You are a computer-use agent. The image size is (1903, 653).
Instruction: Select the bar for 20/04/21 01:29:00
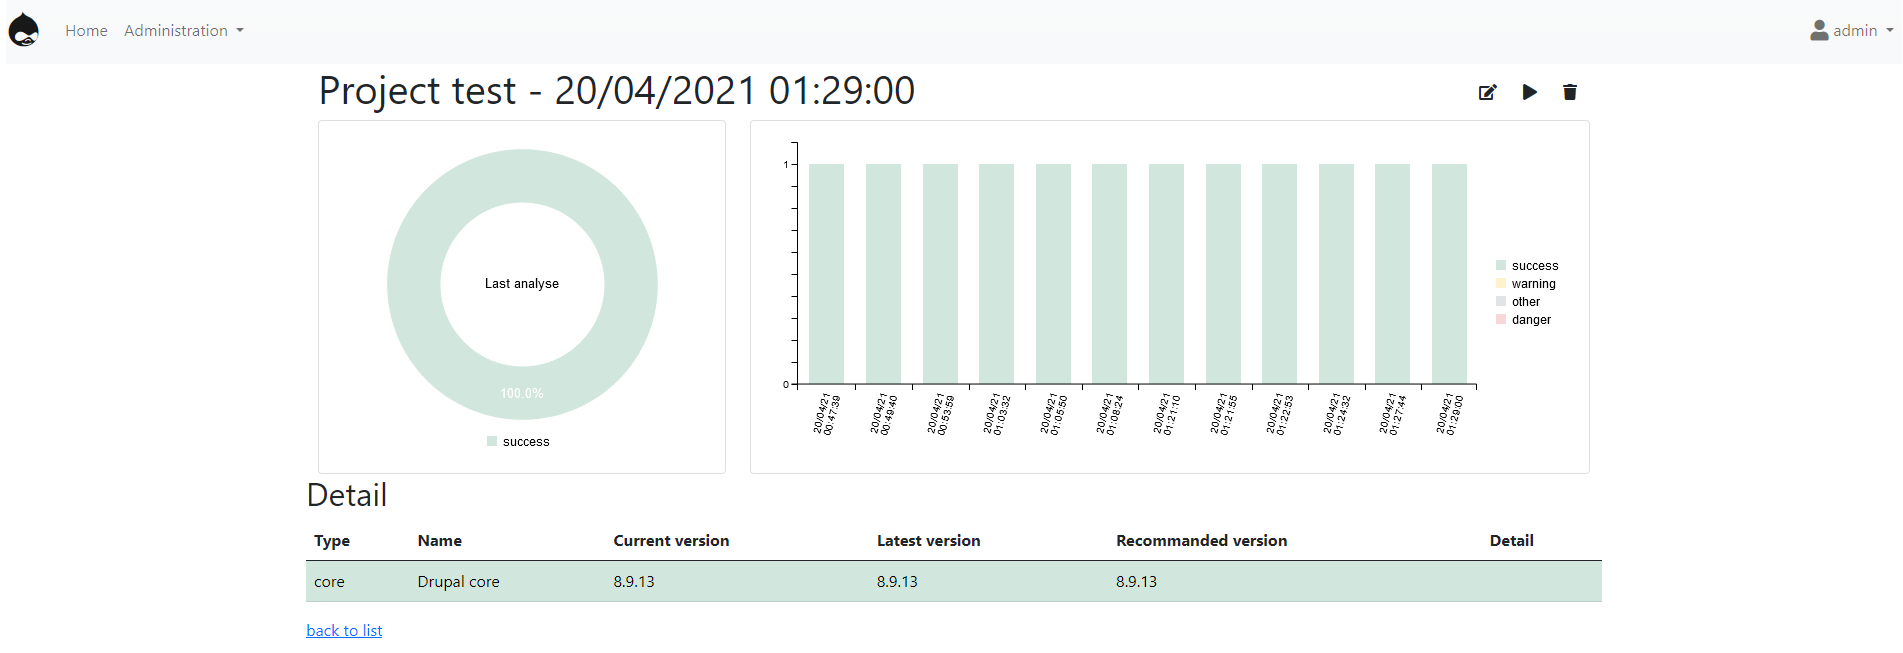pyautogui.click(x=1449, y=274)
